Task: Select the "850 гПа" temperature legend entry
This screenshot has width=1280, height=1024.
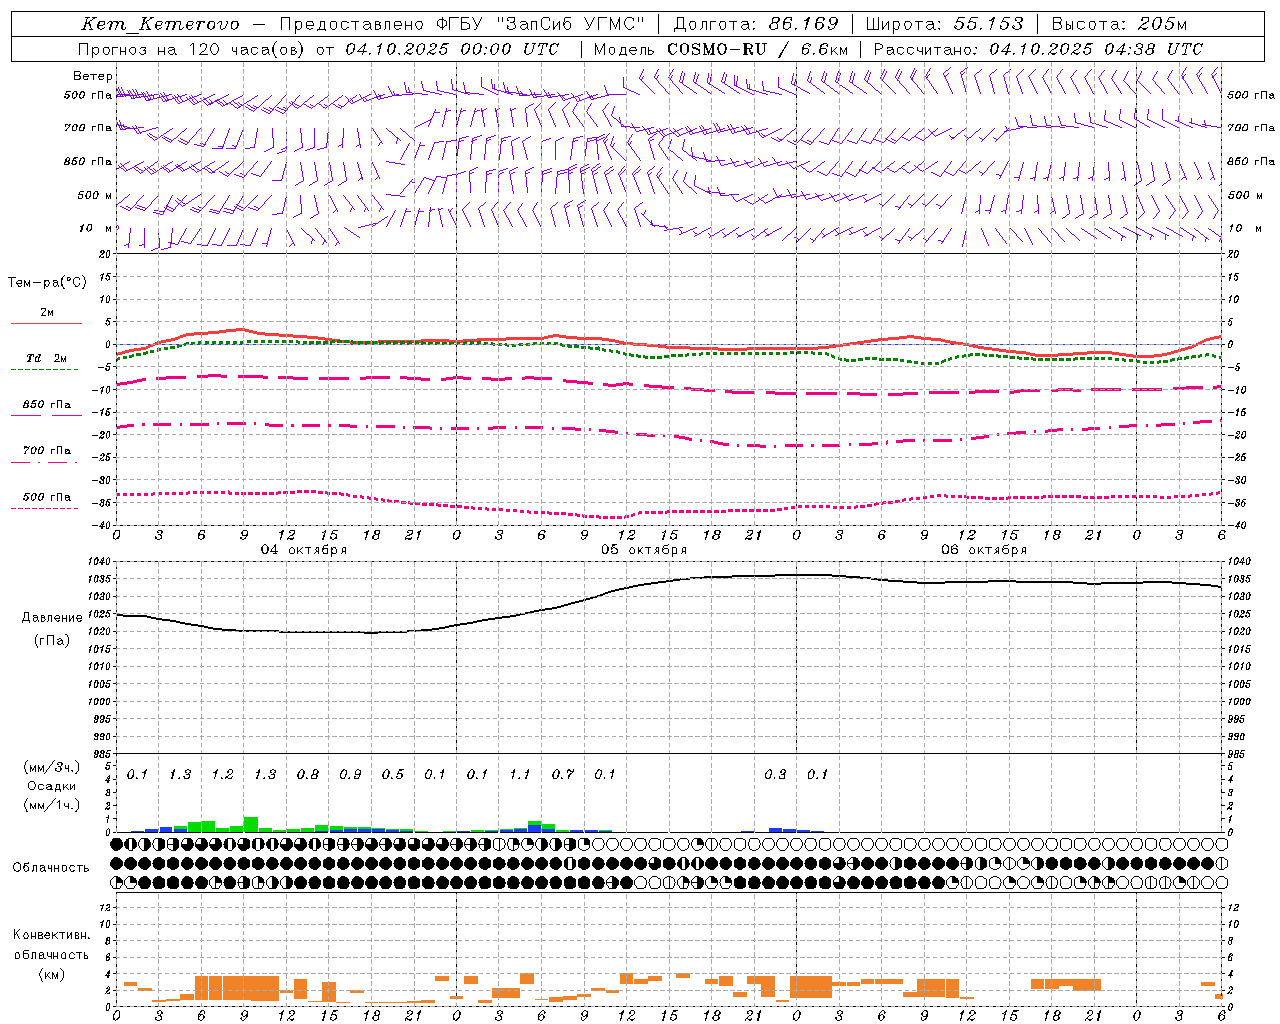Action: pos(47,405)
